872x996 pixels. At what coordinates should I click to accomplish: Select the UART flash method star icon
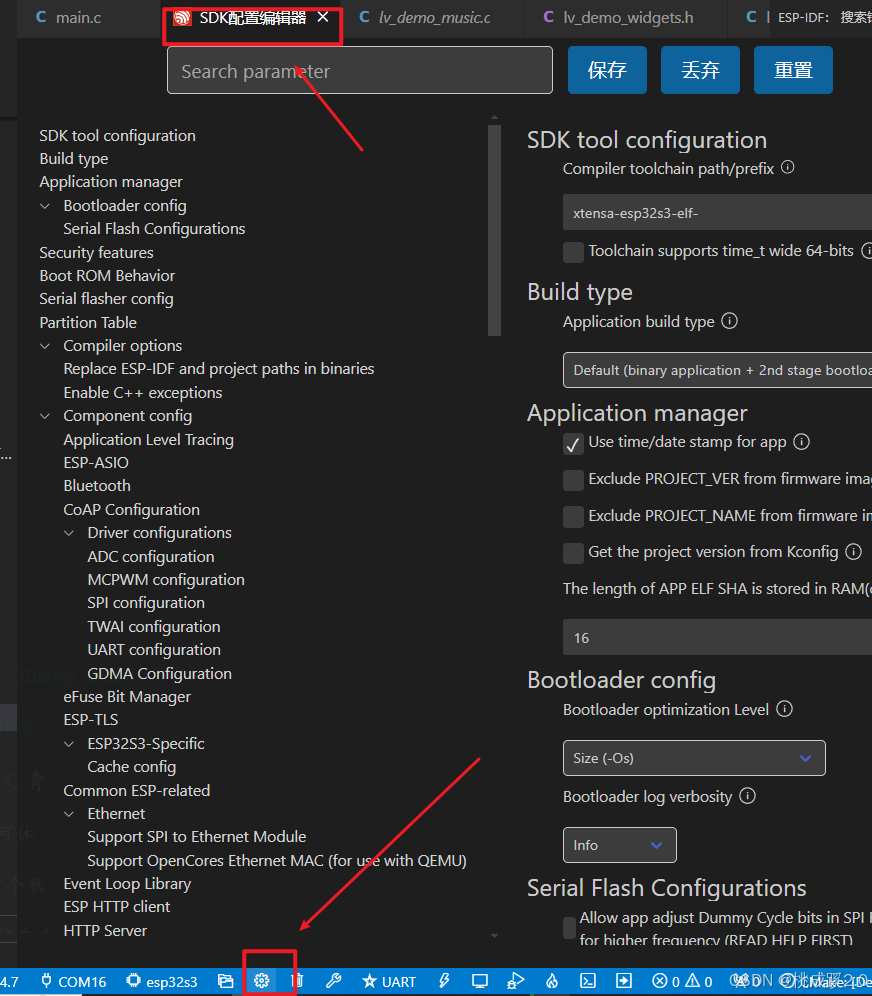(x=389, y=981)
